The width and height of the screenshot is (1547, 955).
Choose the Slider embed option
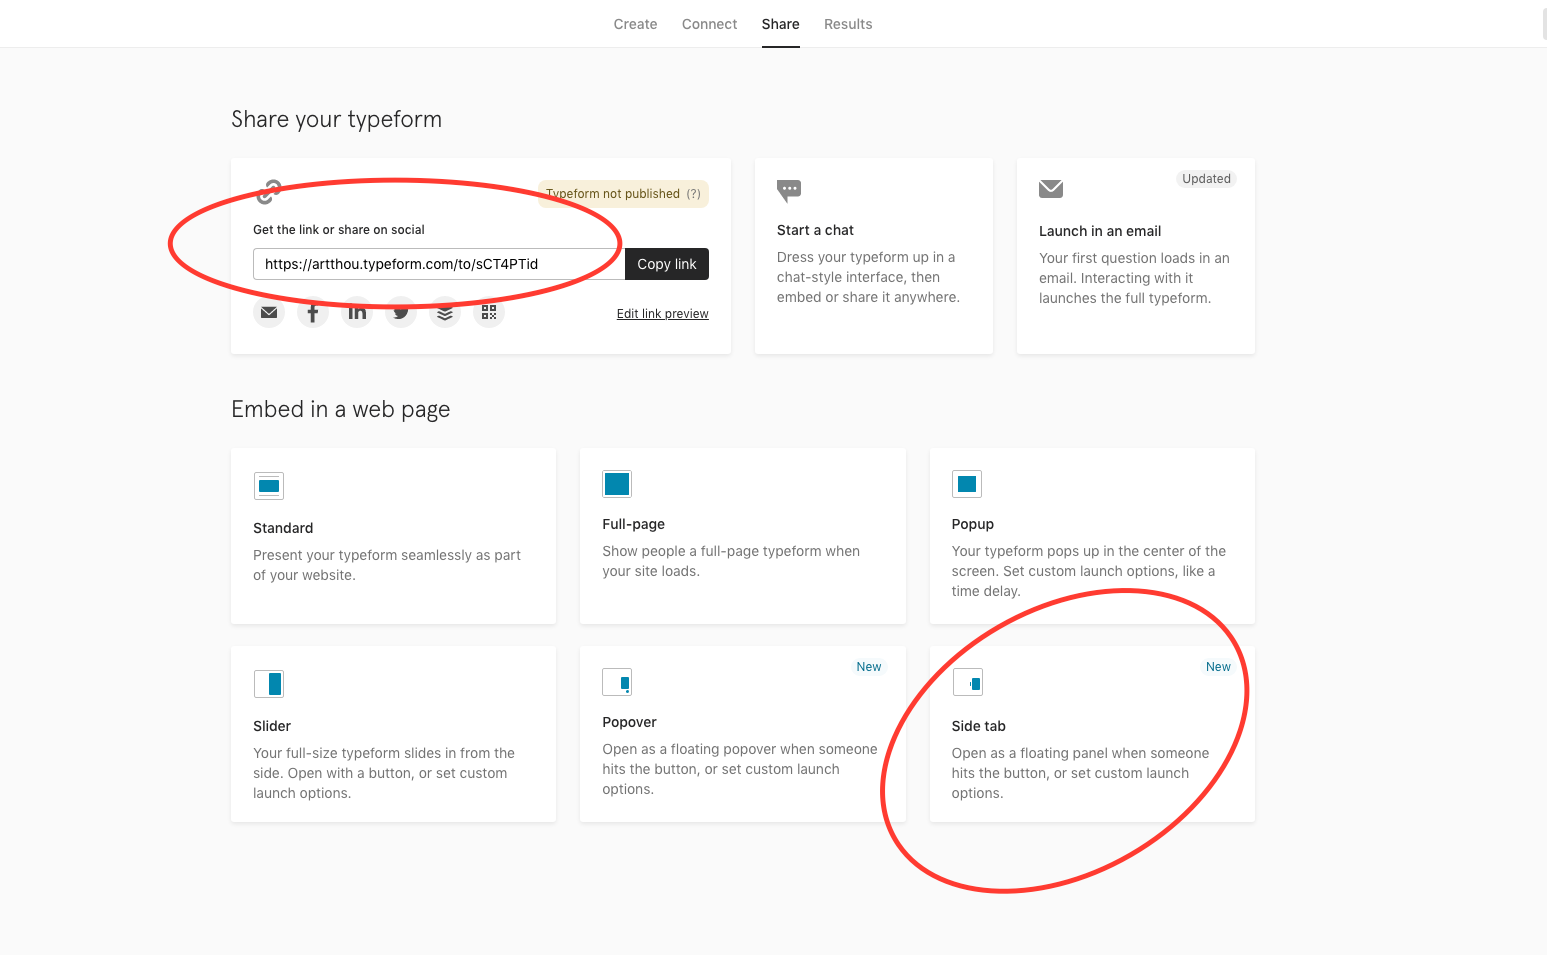coord(393,734)
